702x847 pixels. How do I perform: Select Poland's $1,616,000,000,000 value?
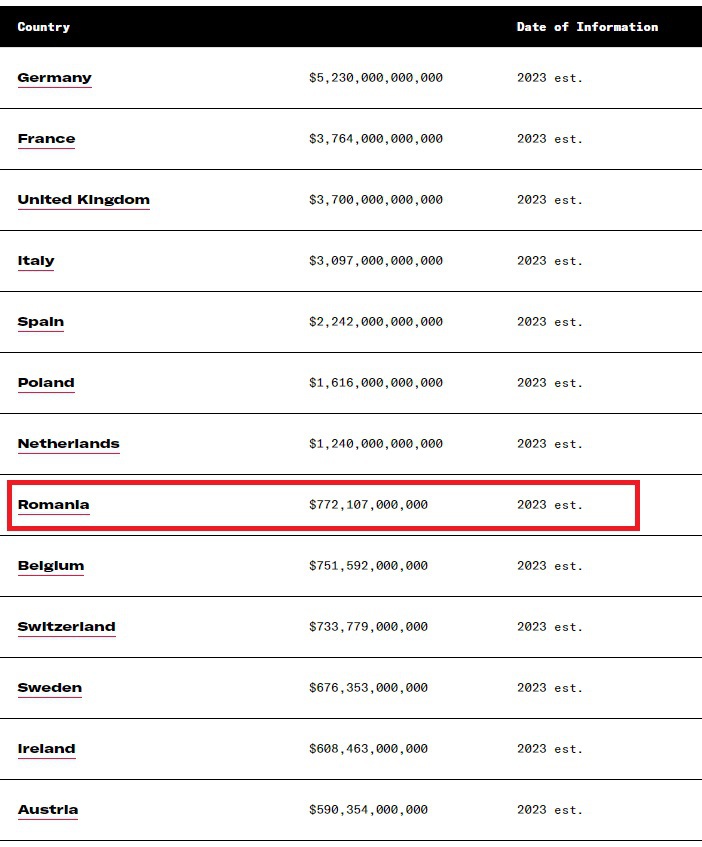click(375, 383)
